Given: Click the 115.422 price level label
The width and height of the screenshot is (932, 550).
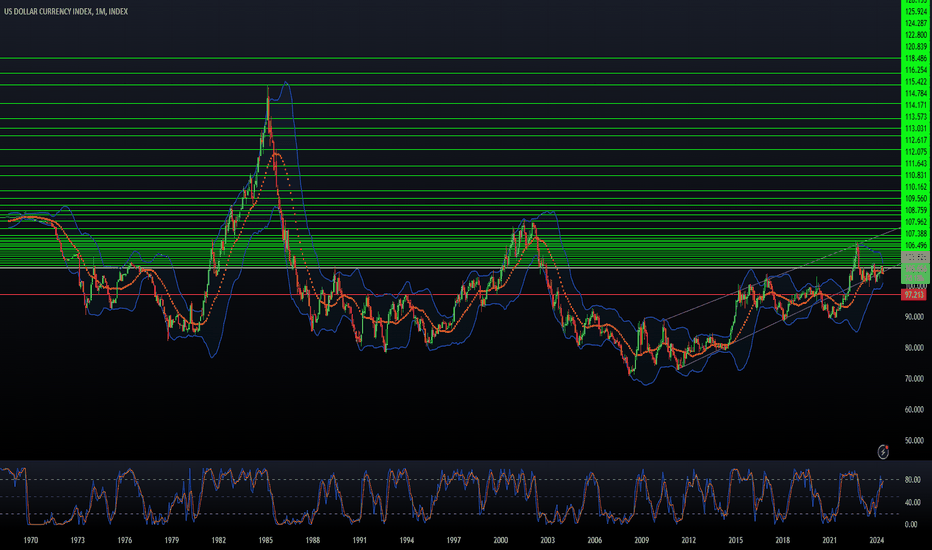Looking at the screenshot, I should pos(916,81).
